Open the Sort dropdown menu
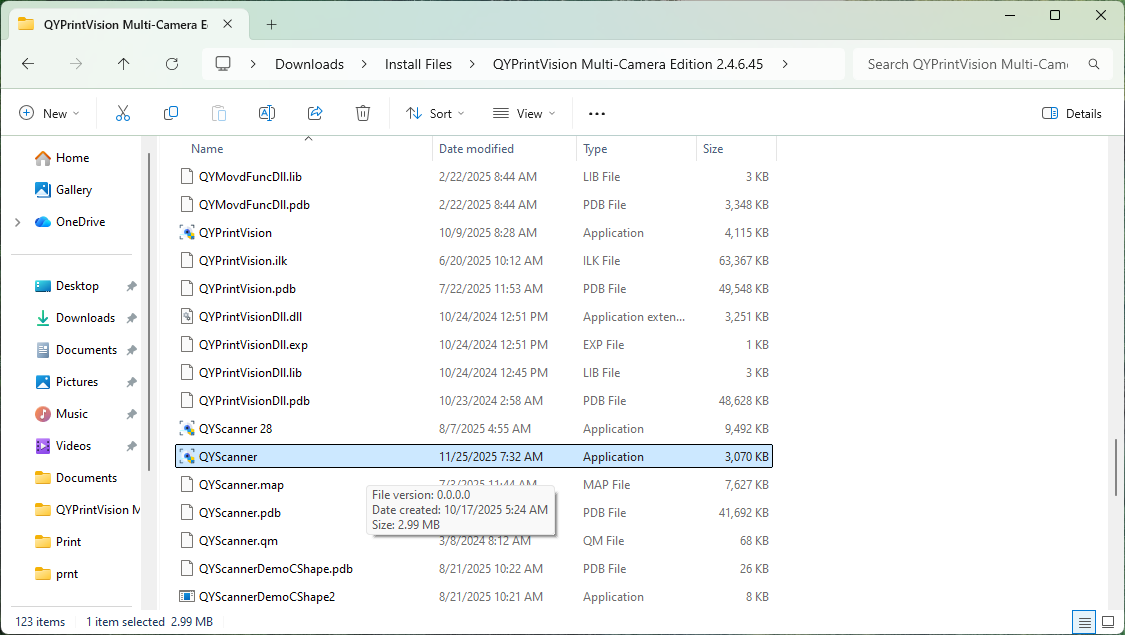The image size is (1125, 635). tap(436, 113)
